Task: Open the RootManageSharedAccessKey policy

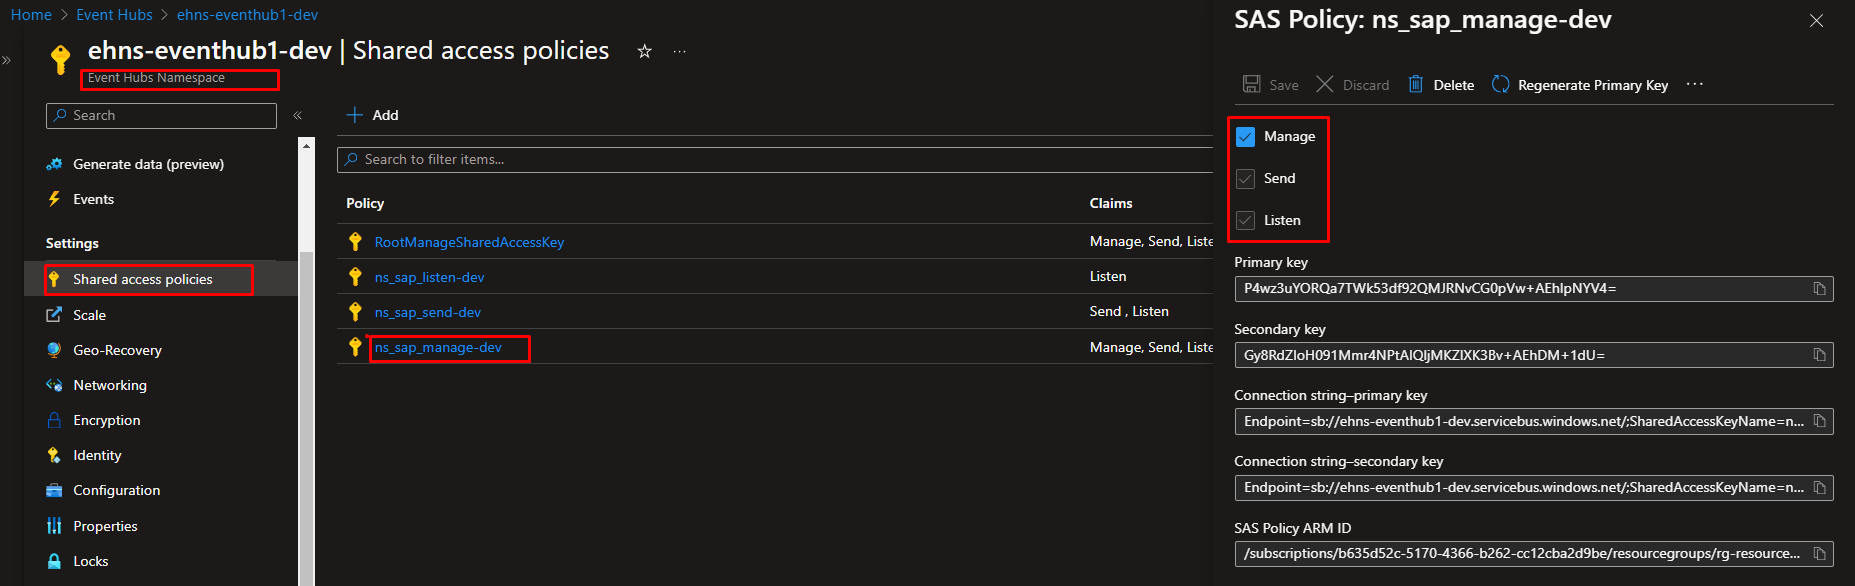Action: tap(469, 242)
